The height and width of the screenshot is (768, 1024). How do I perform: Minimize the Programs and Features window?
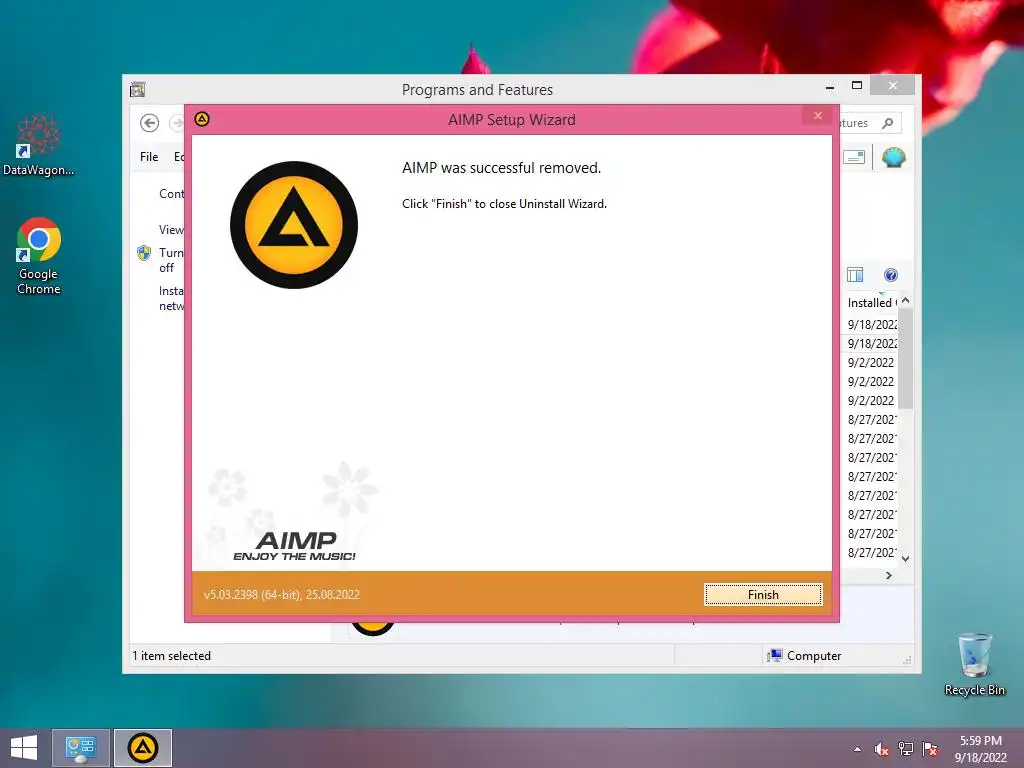pos(830,86)
